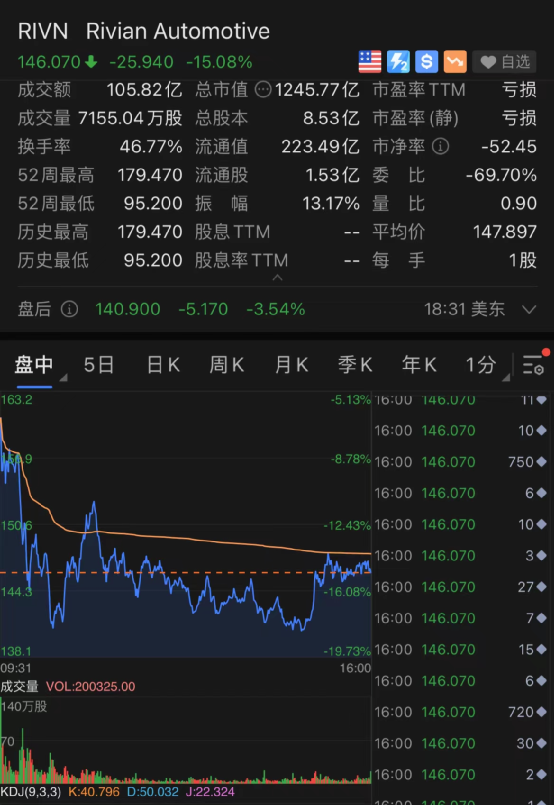Switch to the 日K chart tab
Image resolution: width=554 pixels, height=805 pixels.
pos(163,365)
